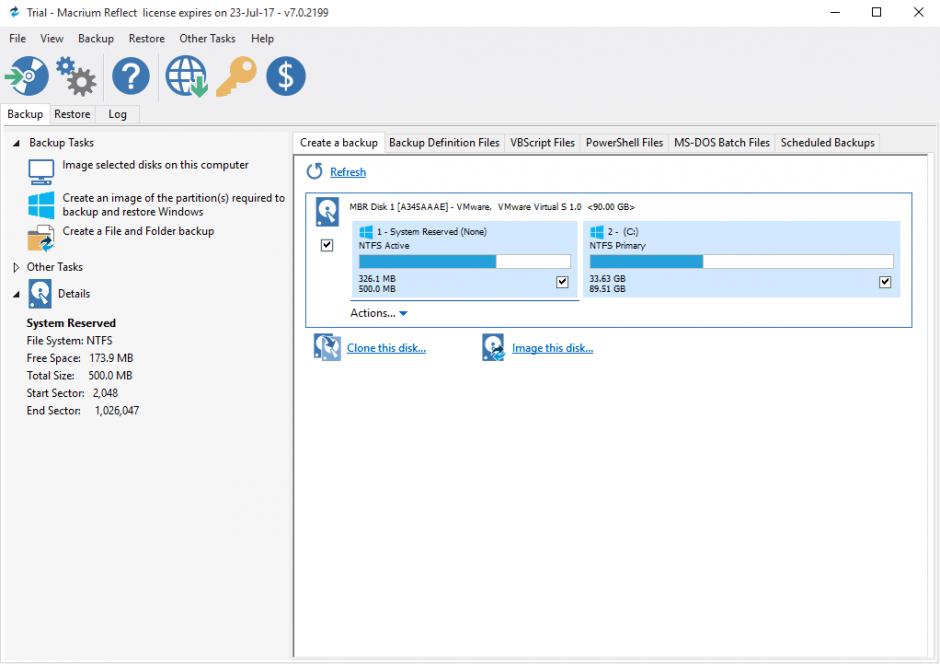The width and height of the screenshot is (940, 664).
Task: Collapse the Details section
Action: 16,294
